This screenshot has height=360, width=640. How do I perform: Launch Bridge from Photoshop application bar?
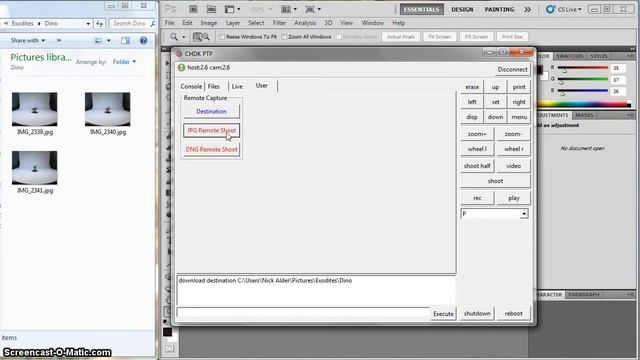[193, 9]
